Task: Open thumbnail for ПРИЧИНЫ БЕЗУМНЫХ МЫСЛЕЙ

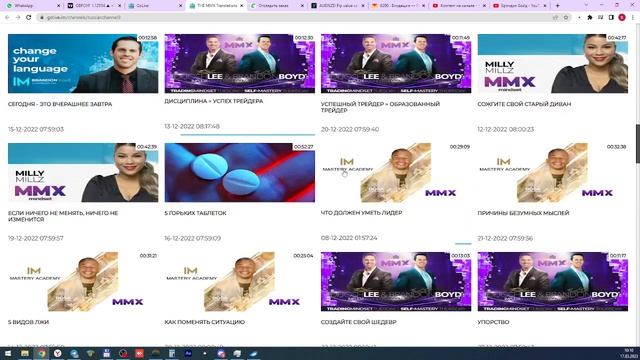Action: tap(553, 172)
